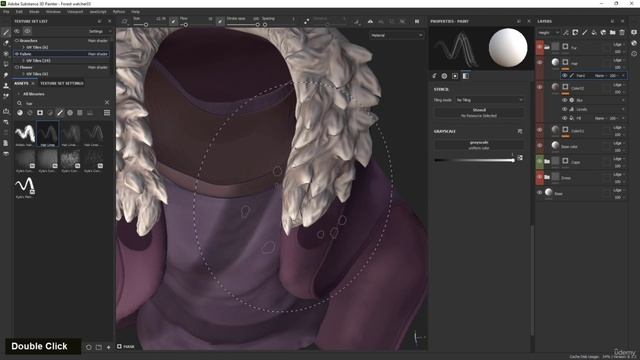Select the Polygon fill tool in left toolbar

[x=6, y=64]
